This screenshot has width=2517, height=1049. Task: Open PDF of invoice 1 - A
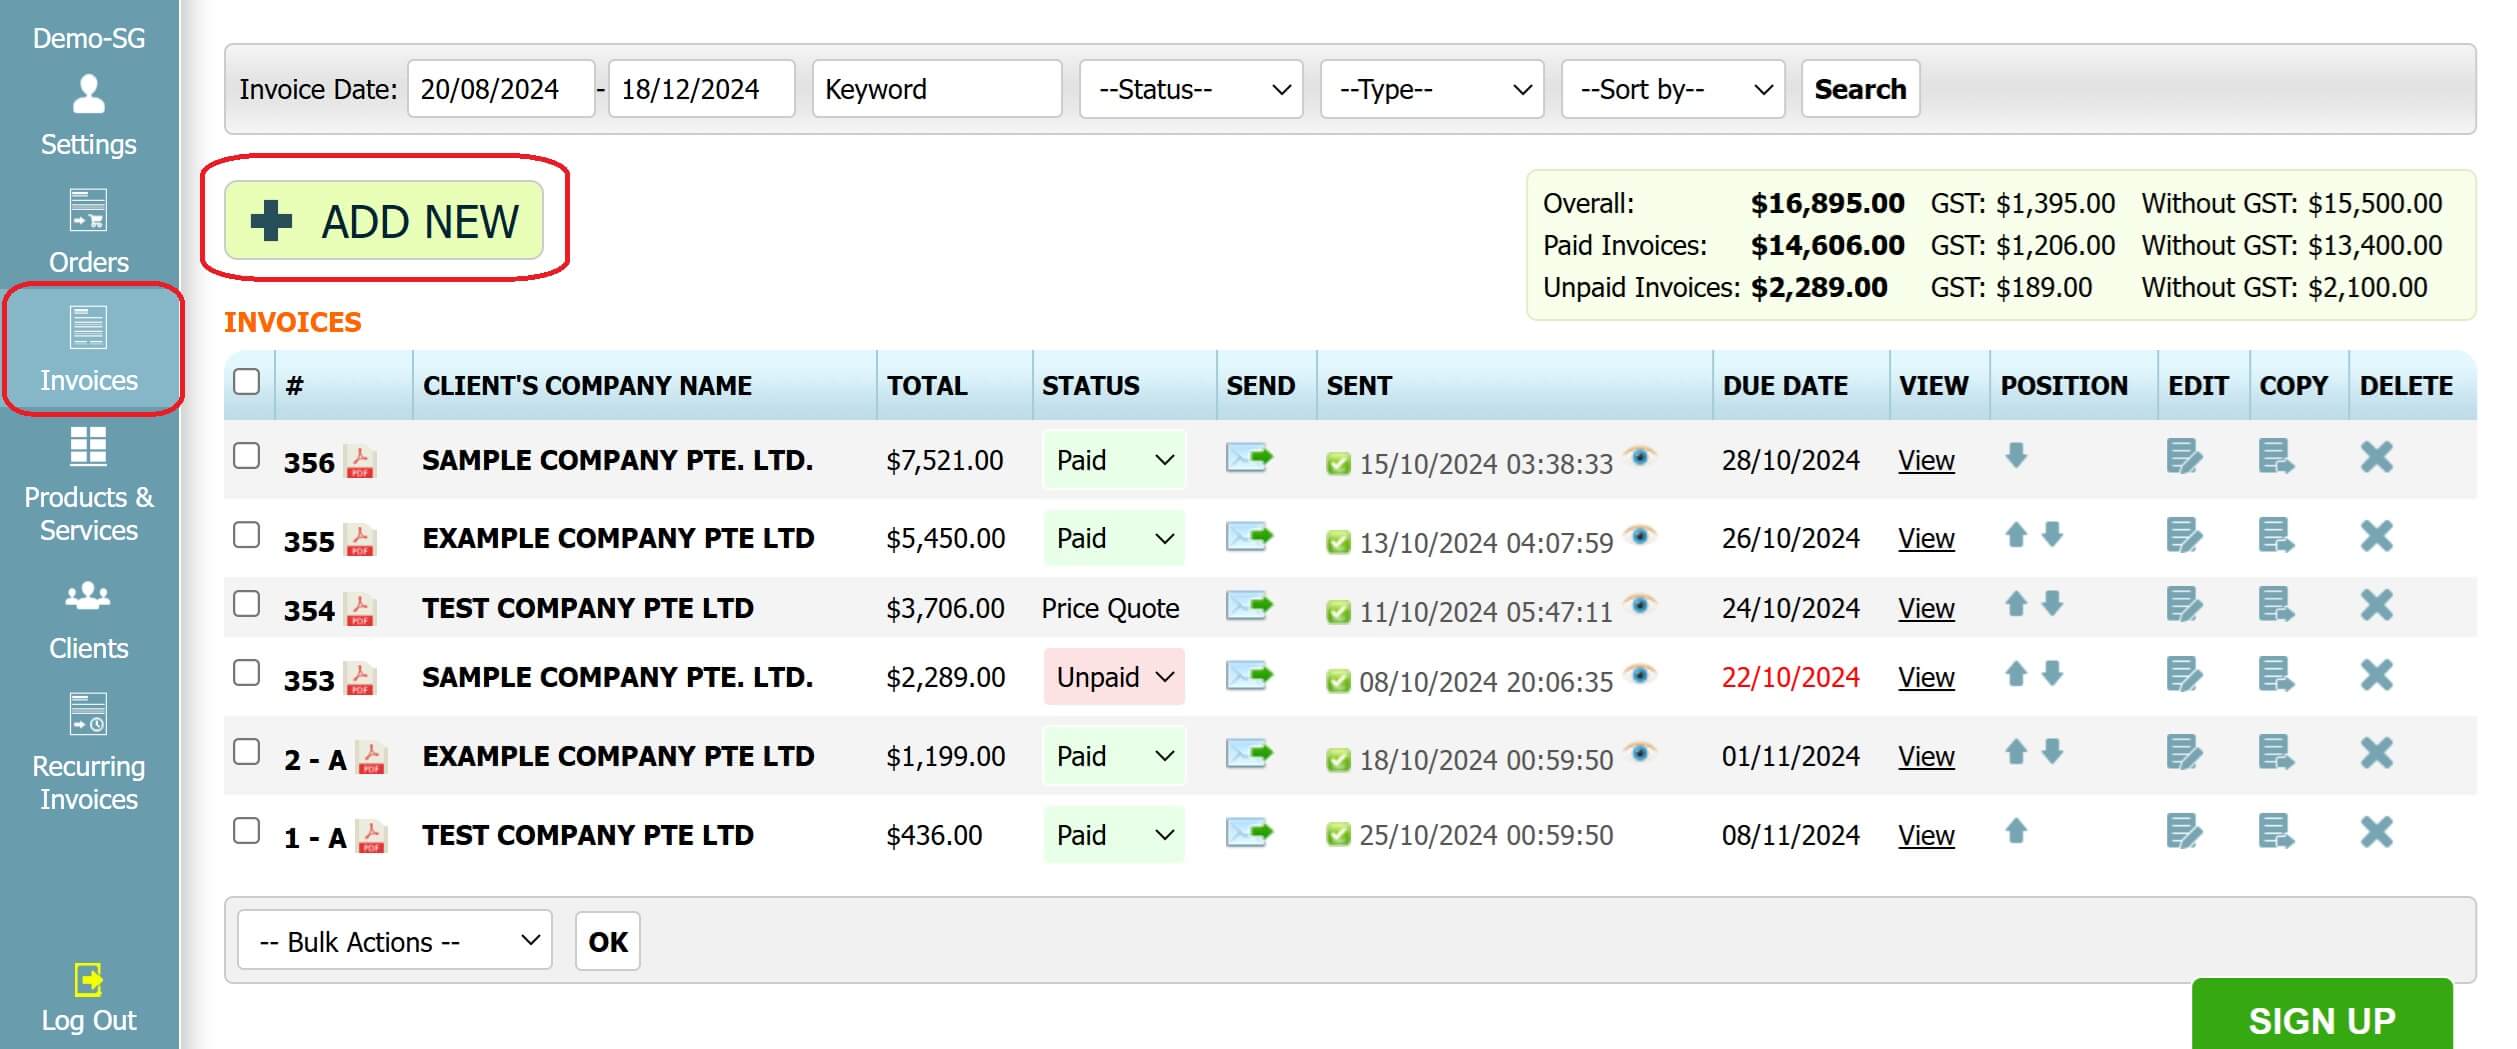(x=372, y=837)
